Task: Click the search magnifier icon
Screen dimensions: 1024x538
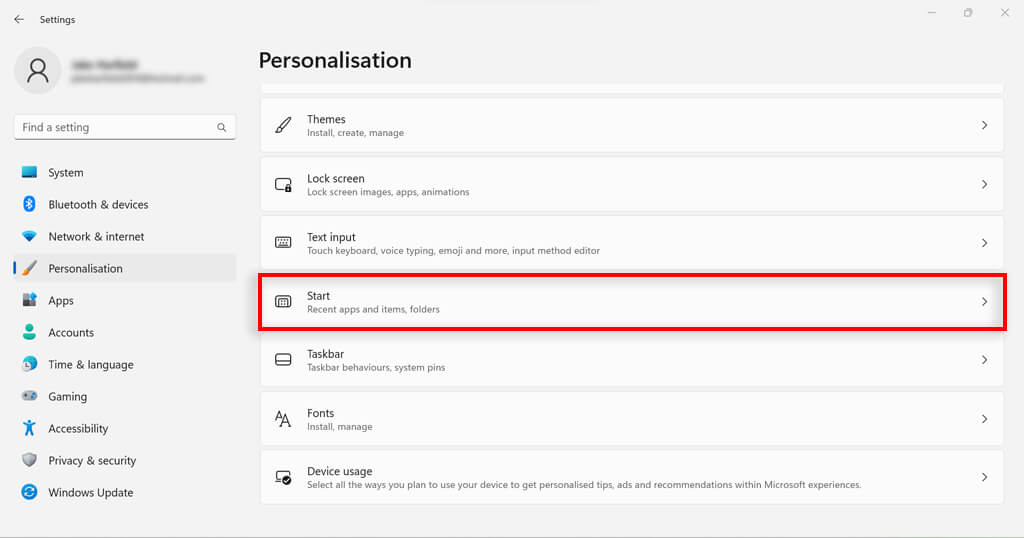Action: coord(222,128)
